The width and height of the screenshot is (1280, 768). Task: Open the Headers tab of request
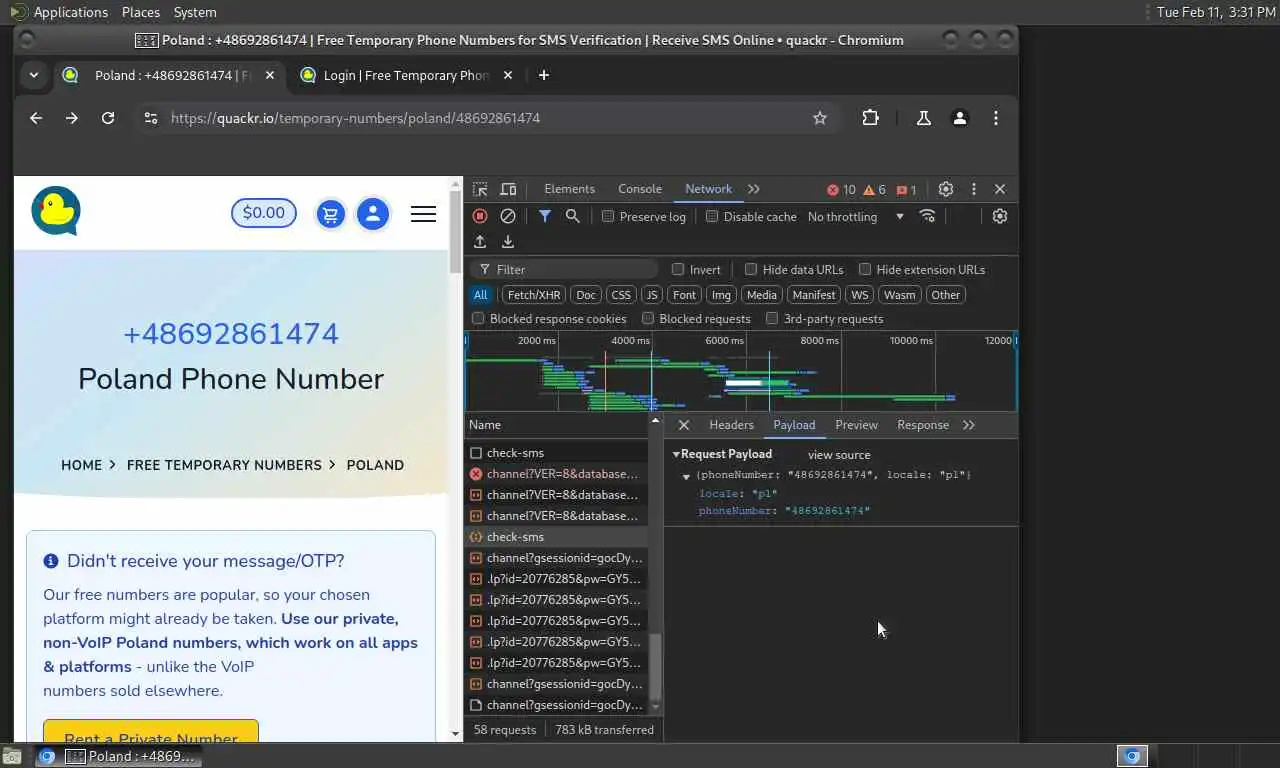point(731,425)
